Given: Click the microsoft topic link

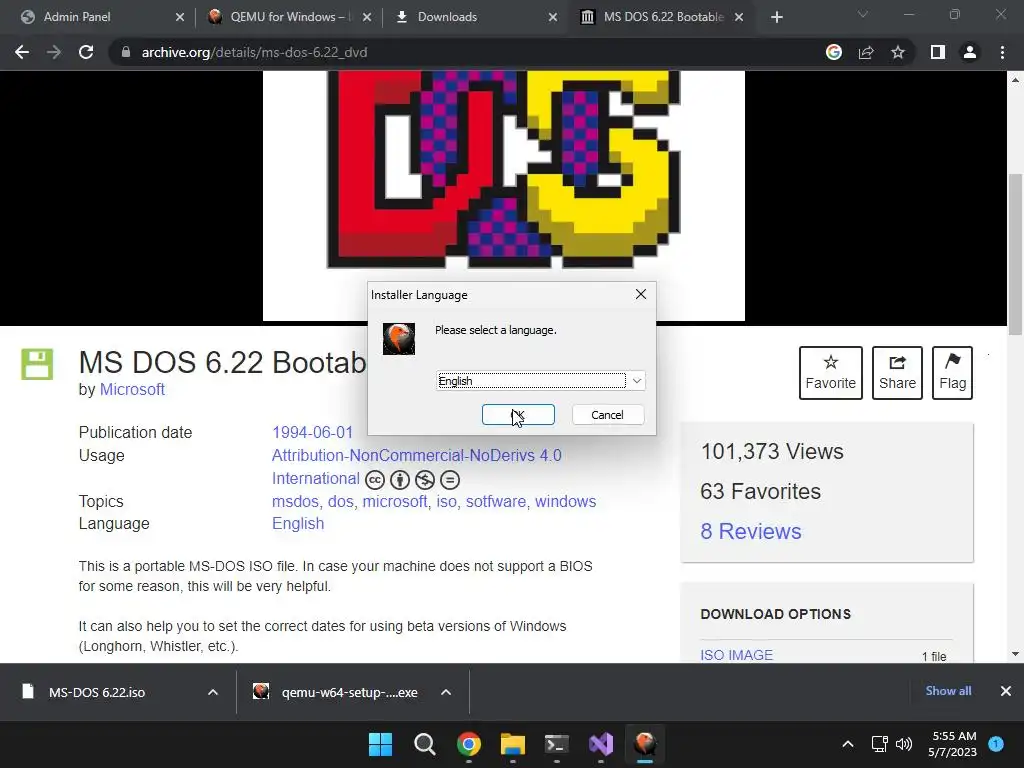Looking at the screenshot, I should tap(394, 502).
